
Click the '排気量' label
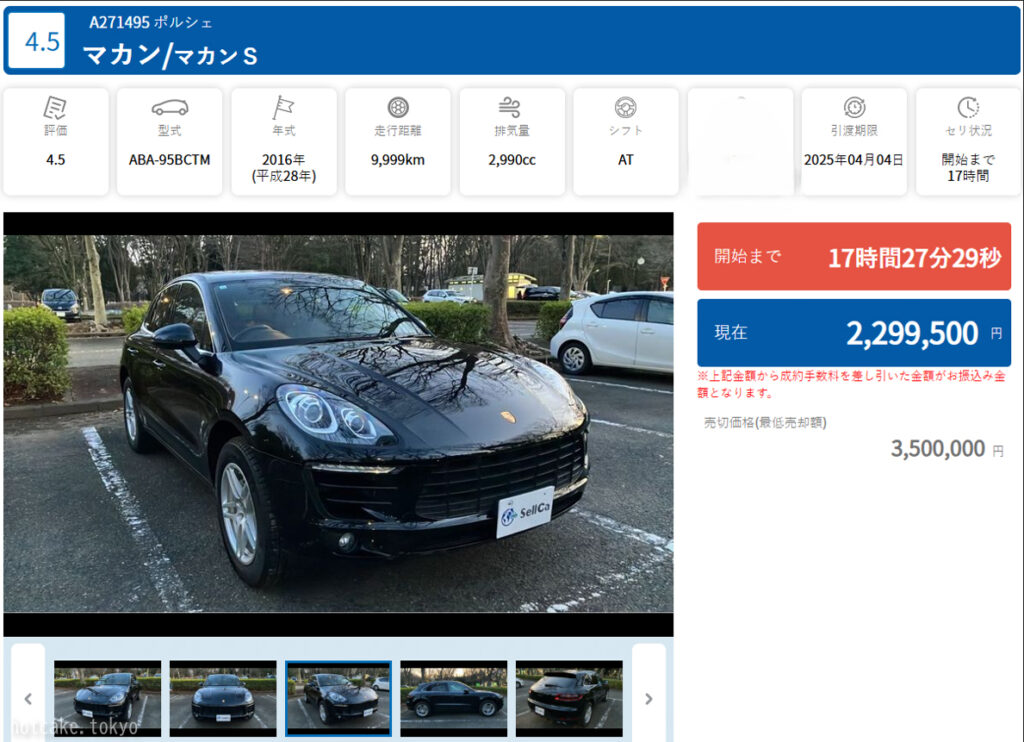tap(511, 131)
